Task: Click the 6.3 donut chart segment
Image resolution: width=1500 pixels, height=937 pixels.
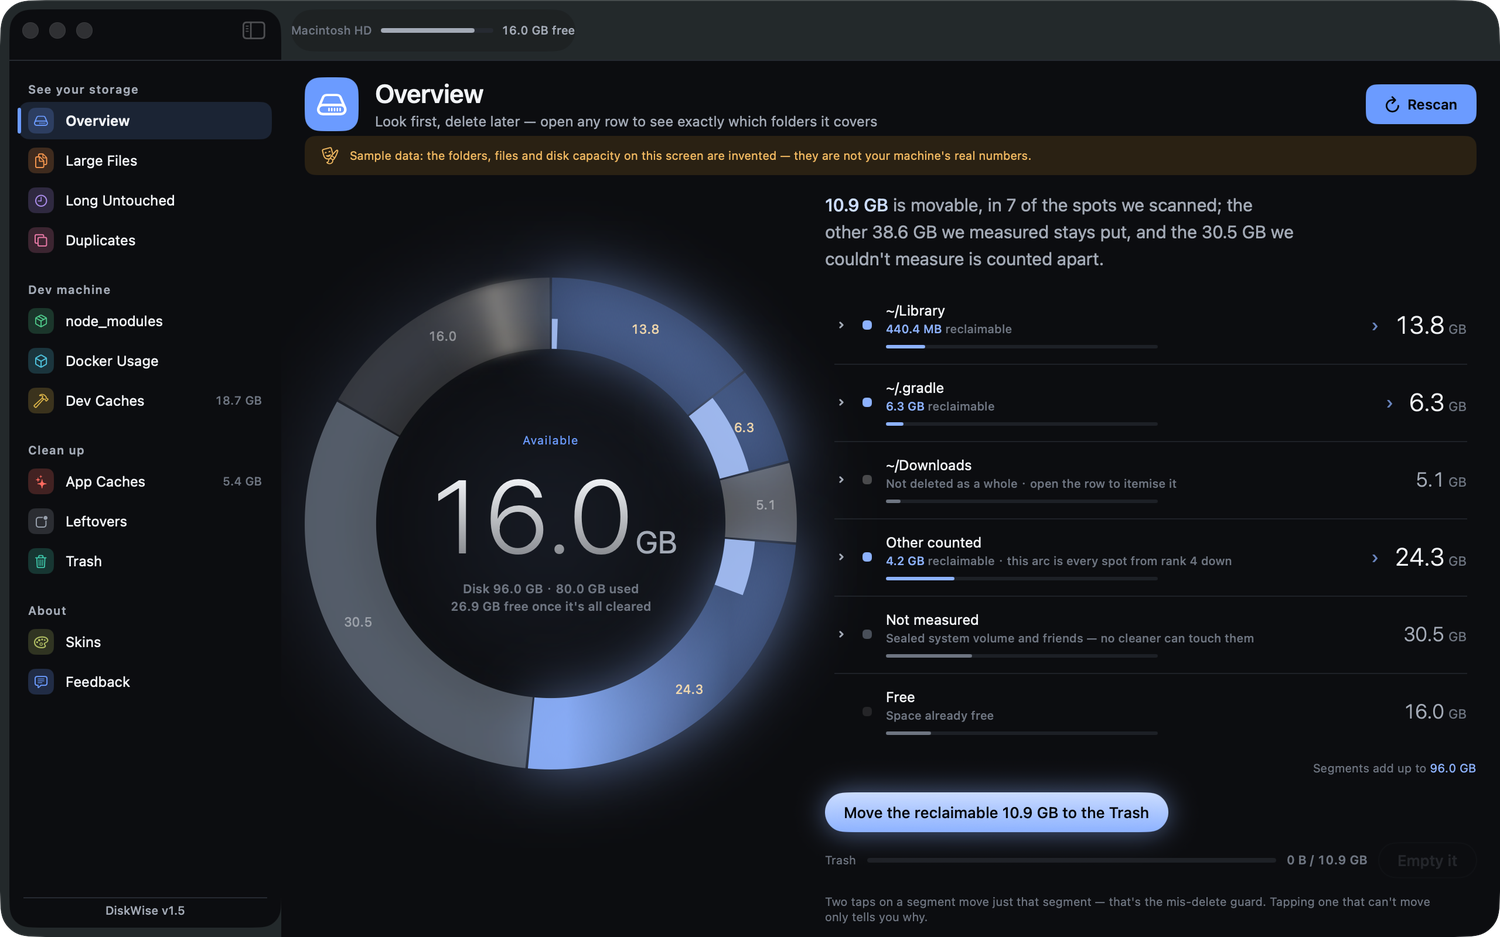Action: coord(744,427)
